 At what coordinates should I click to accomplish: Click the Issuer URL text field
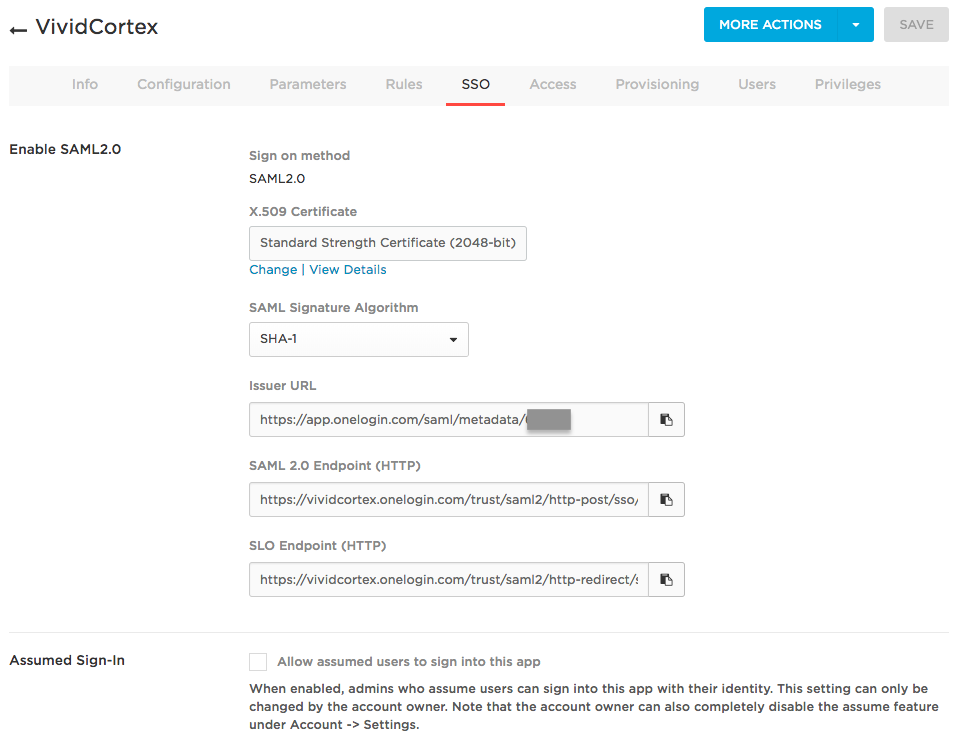tap(448, 420)
